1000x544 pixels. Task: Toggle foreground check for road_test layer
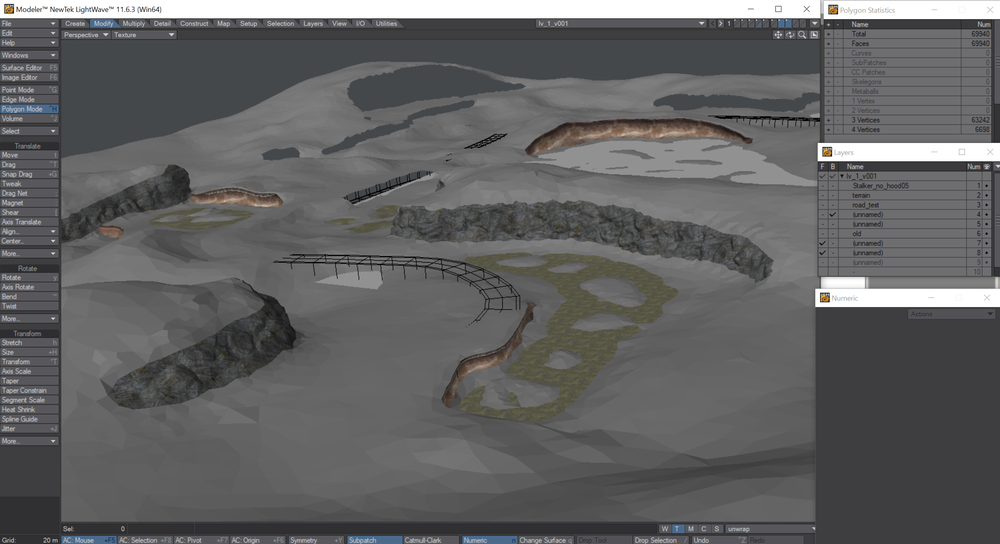click(x=823, y=205)
